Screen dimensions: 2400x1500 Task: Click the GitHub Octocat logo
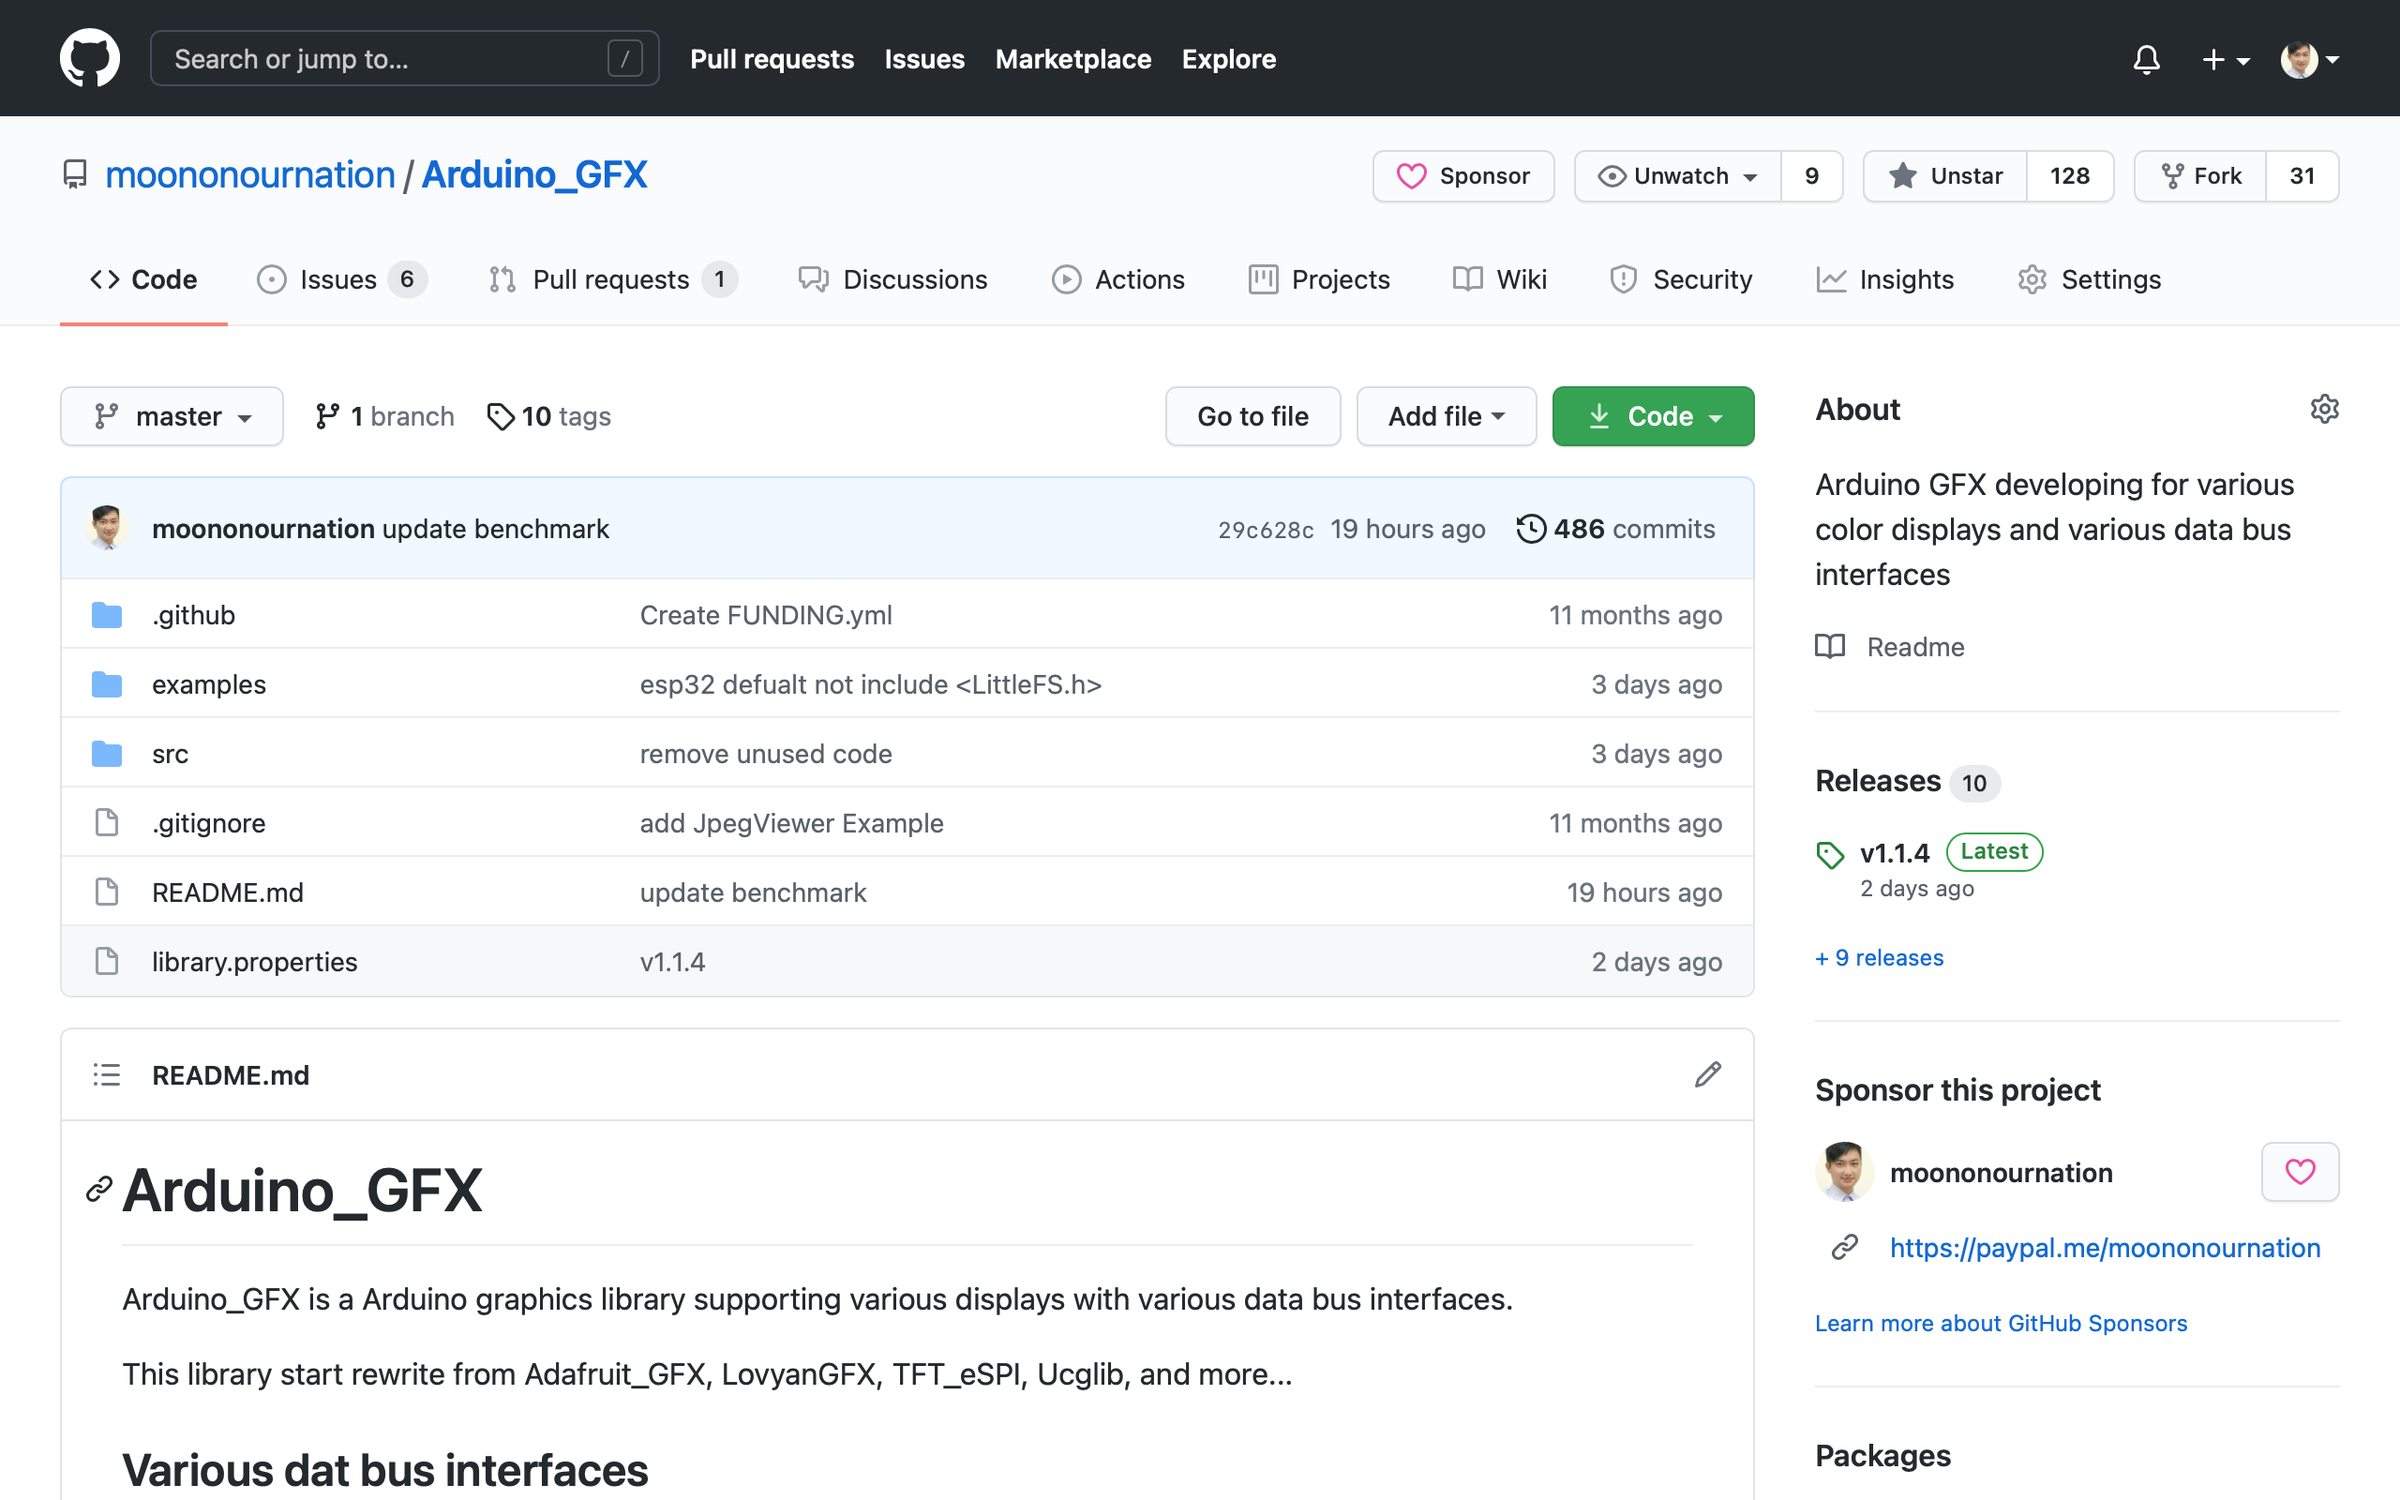point(90,58)
